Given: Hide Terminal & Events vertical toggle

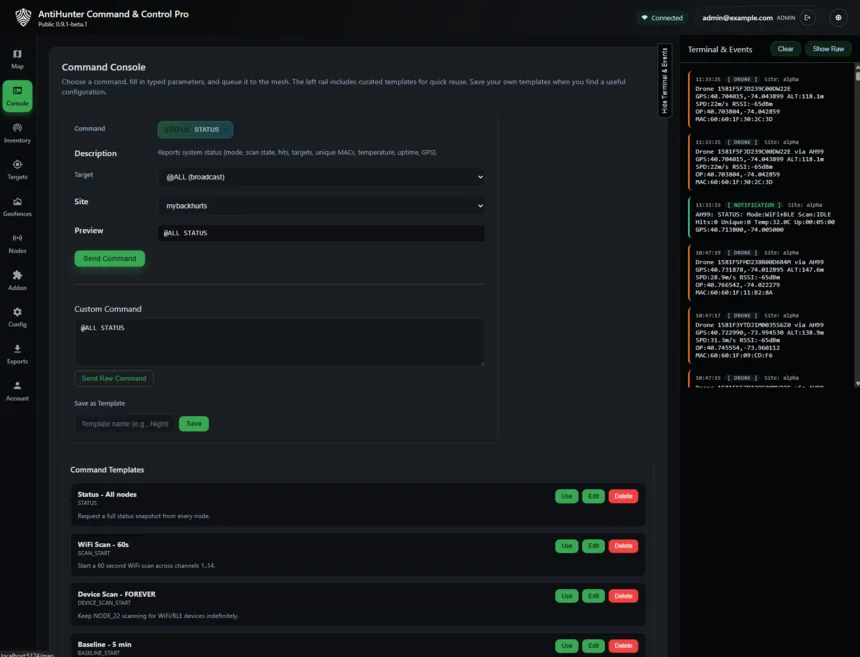Looking at the screenshot, I should coord(664,80).
